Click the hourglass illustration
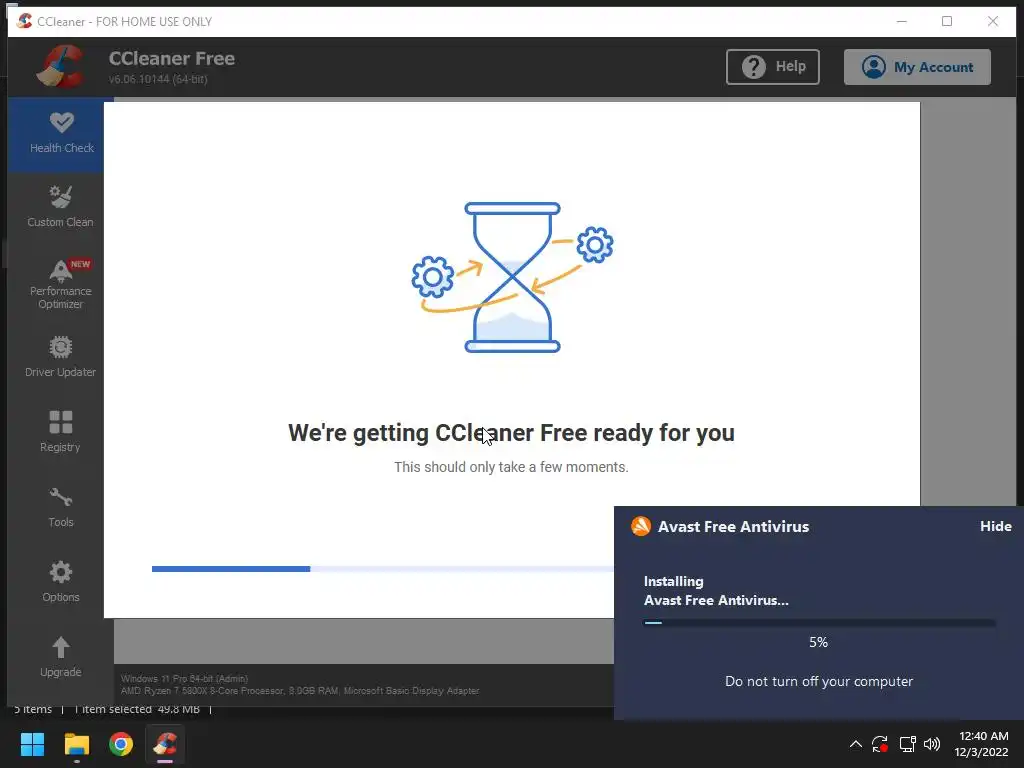 pos(513,277)
